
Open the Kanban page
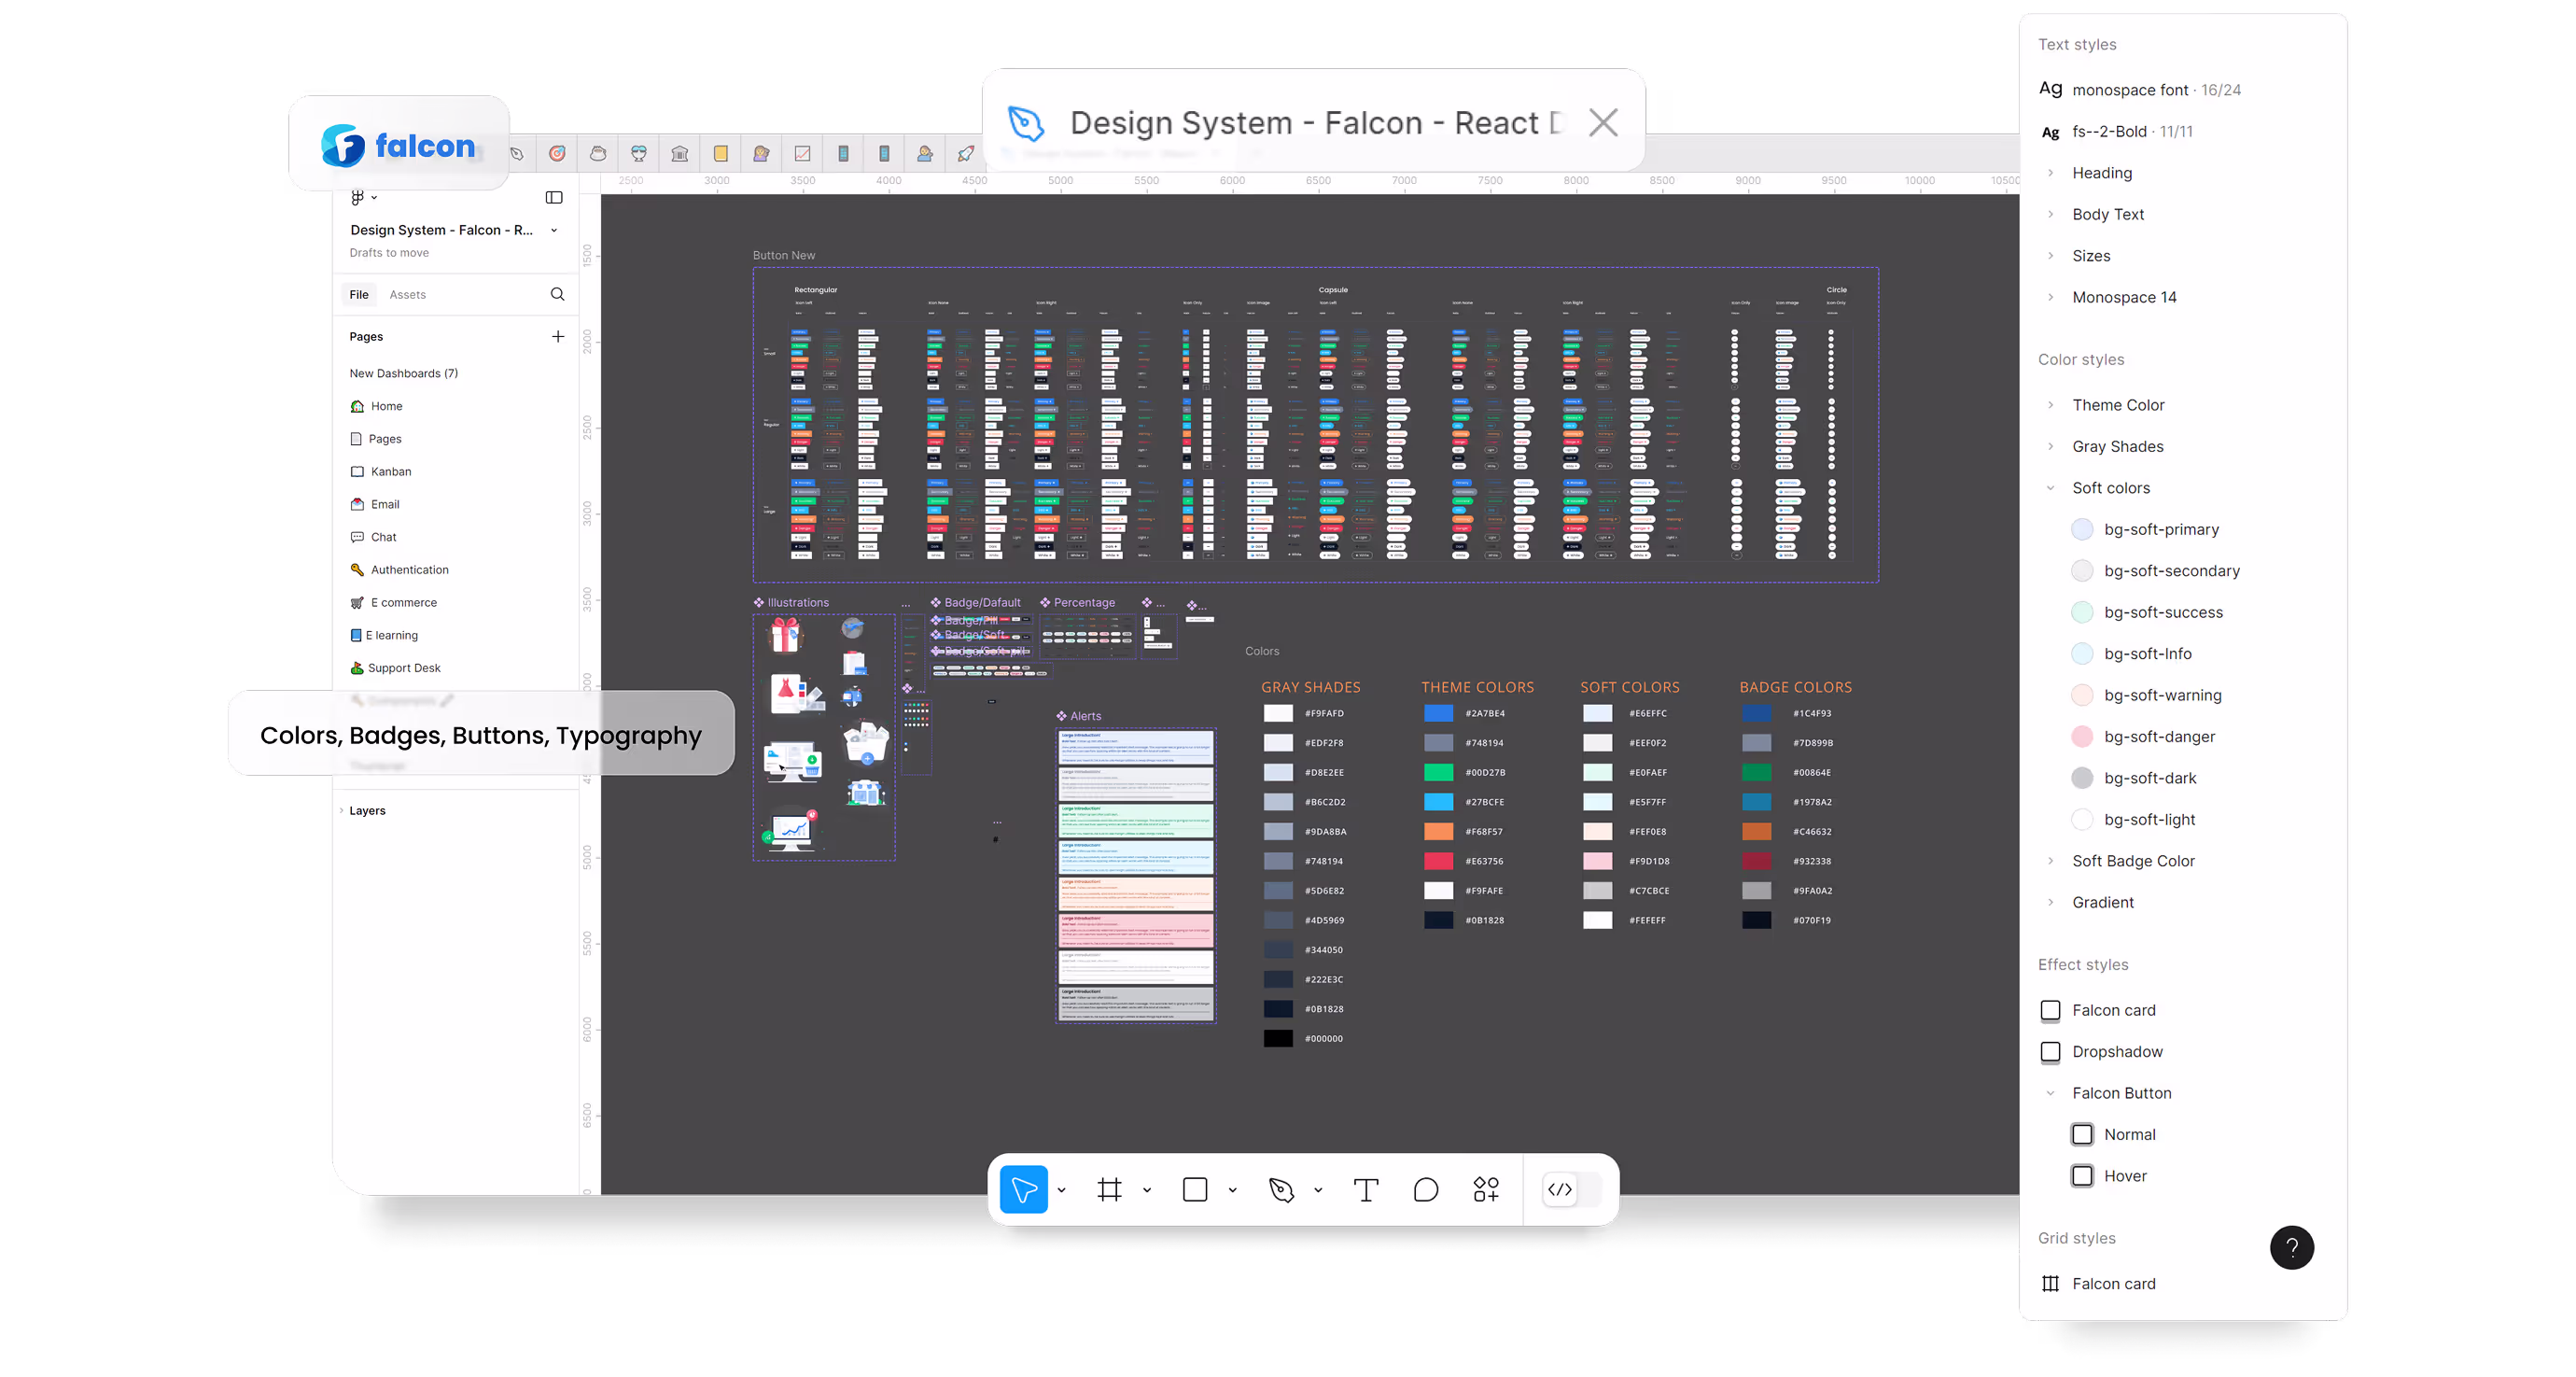380,471
